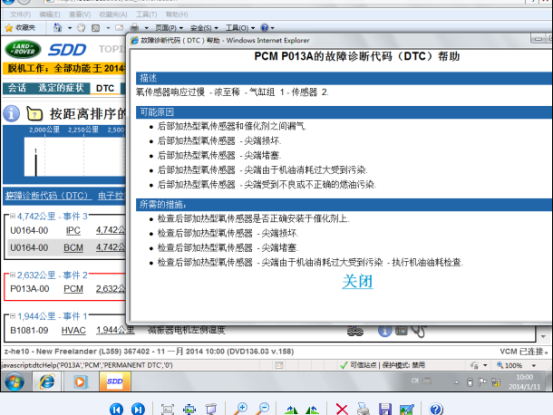The height and width of the screenshot is (415, 553).
Task: Click the SDD taskbar button
Action: 115,382
